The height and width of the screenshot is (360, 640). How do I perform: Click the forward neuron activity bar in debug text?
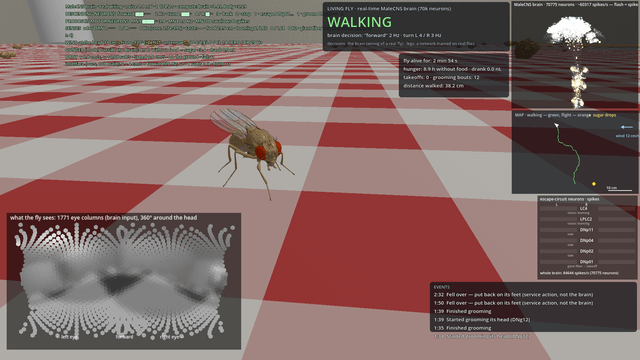pos(139,14)
